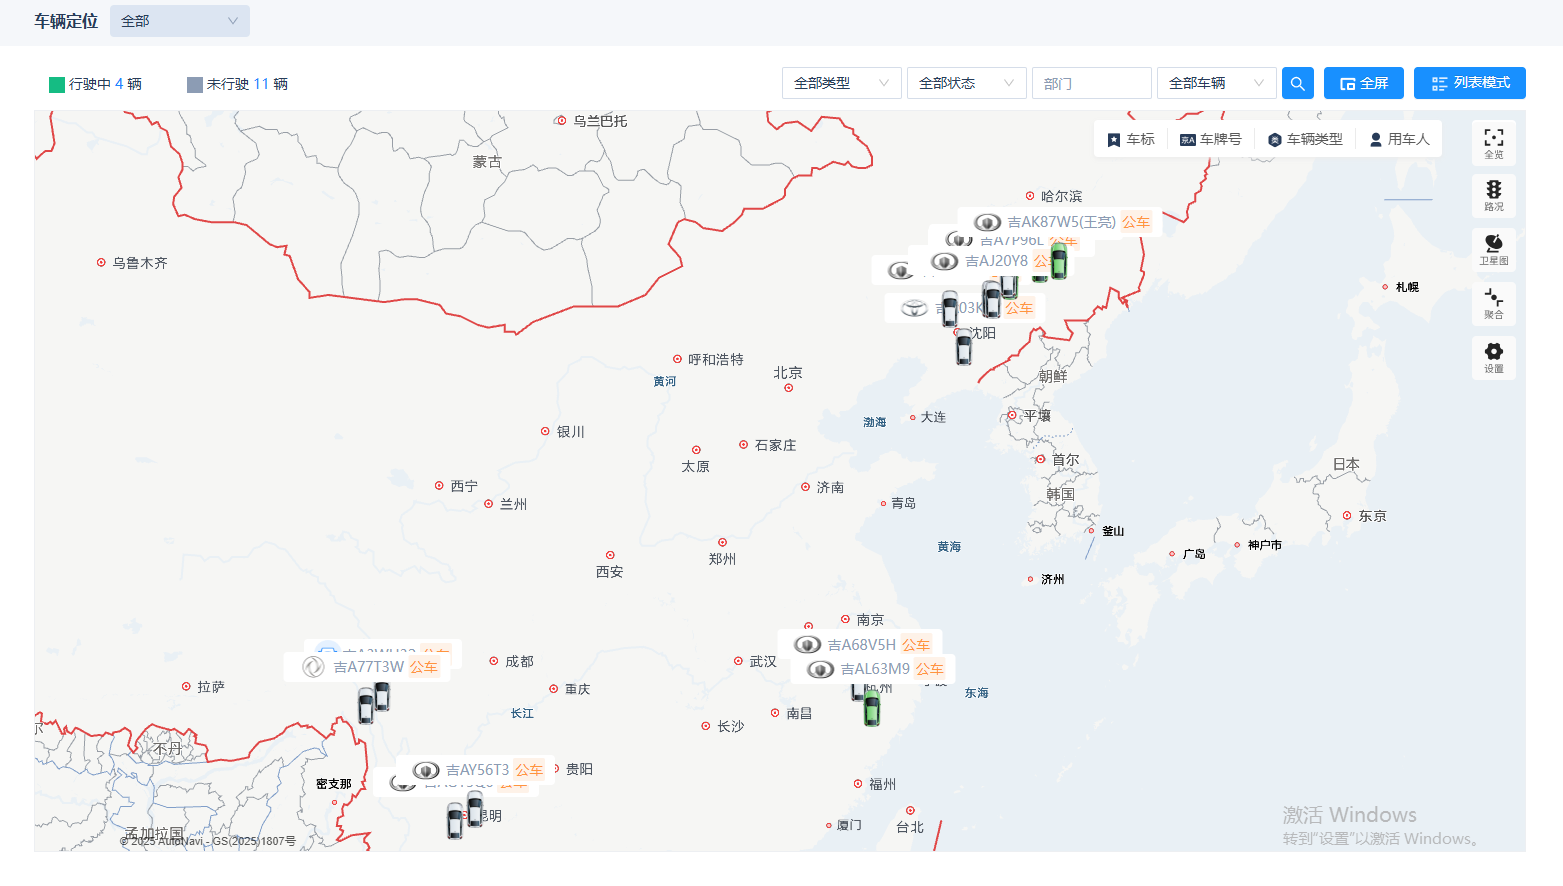Toggle the 车辆类型 label display

tap(1305, 140)
